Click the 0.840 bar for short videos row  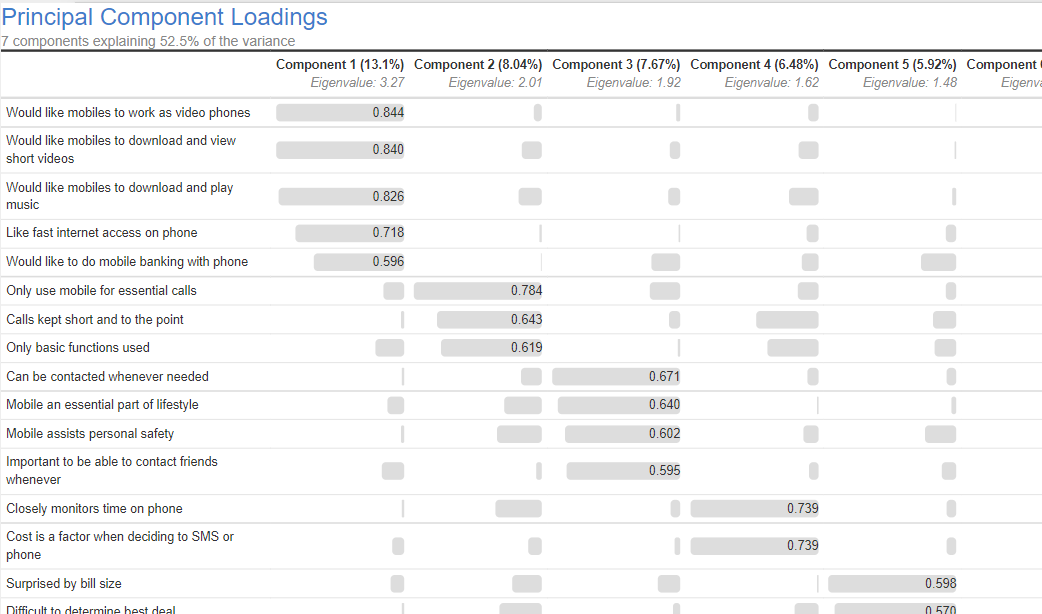(x=340, y=149)
